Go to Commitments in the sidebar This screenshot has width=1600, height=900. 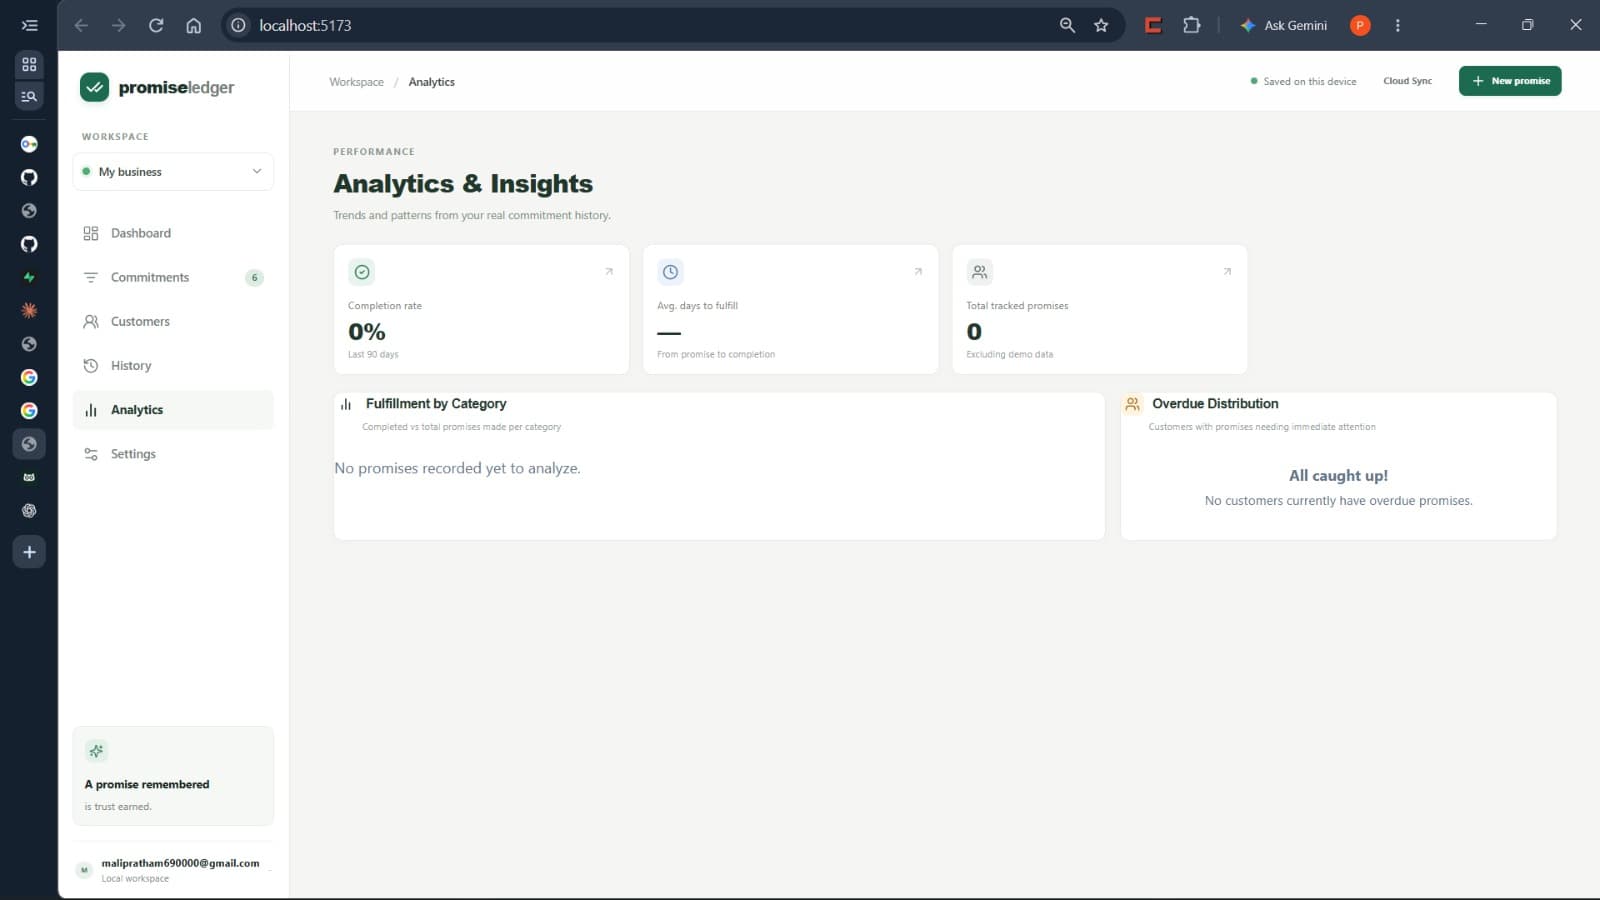(x=173, y=277)
